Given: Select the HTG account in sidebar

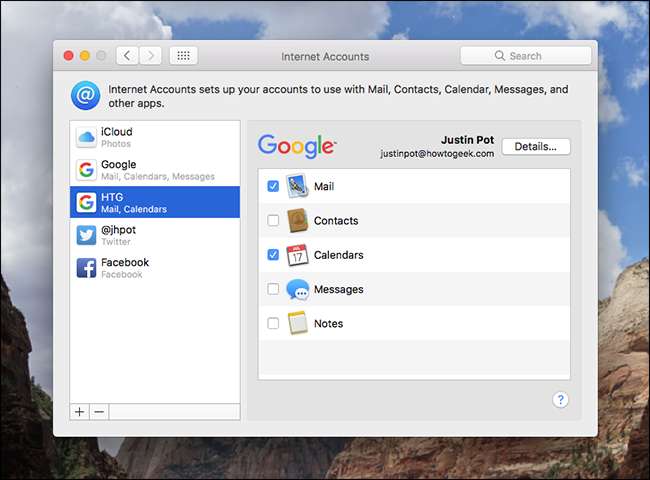Looking at the screenshot, I should point(155,202).
